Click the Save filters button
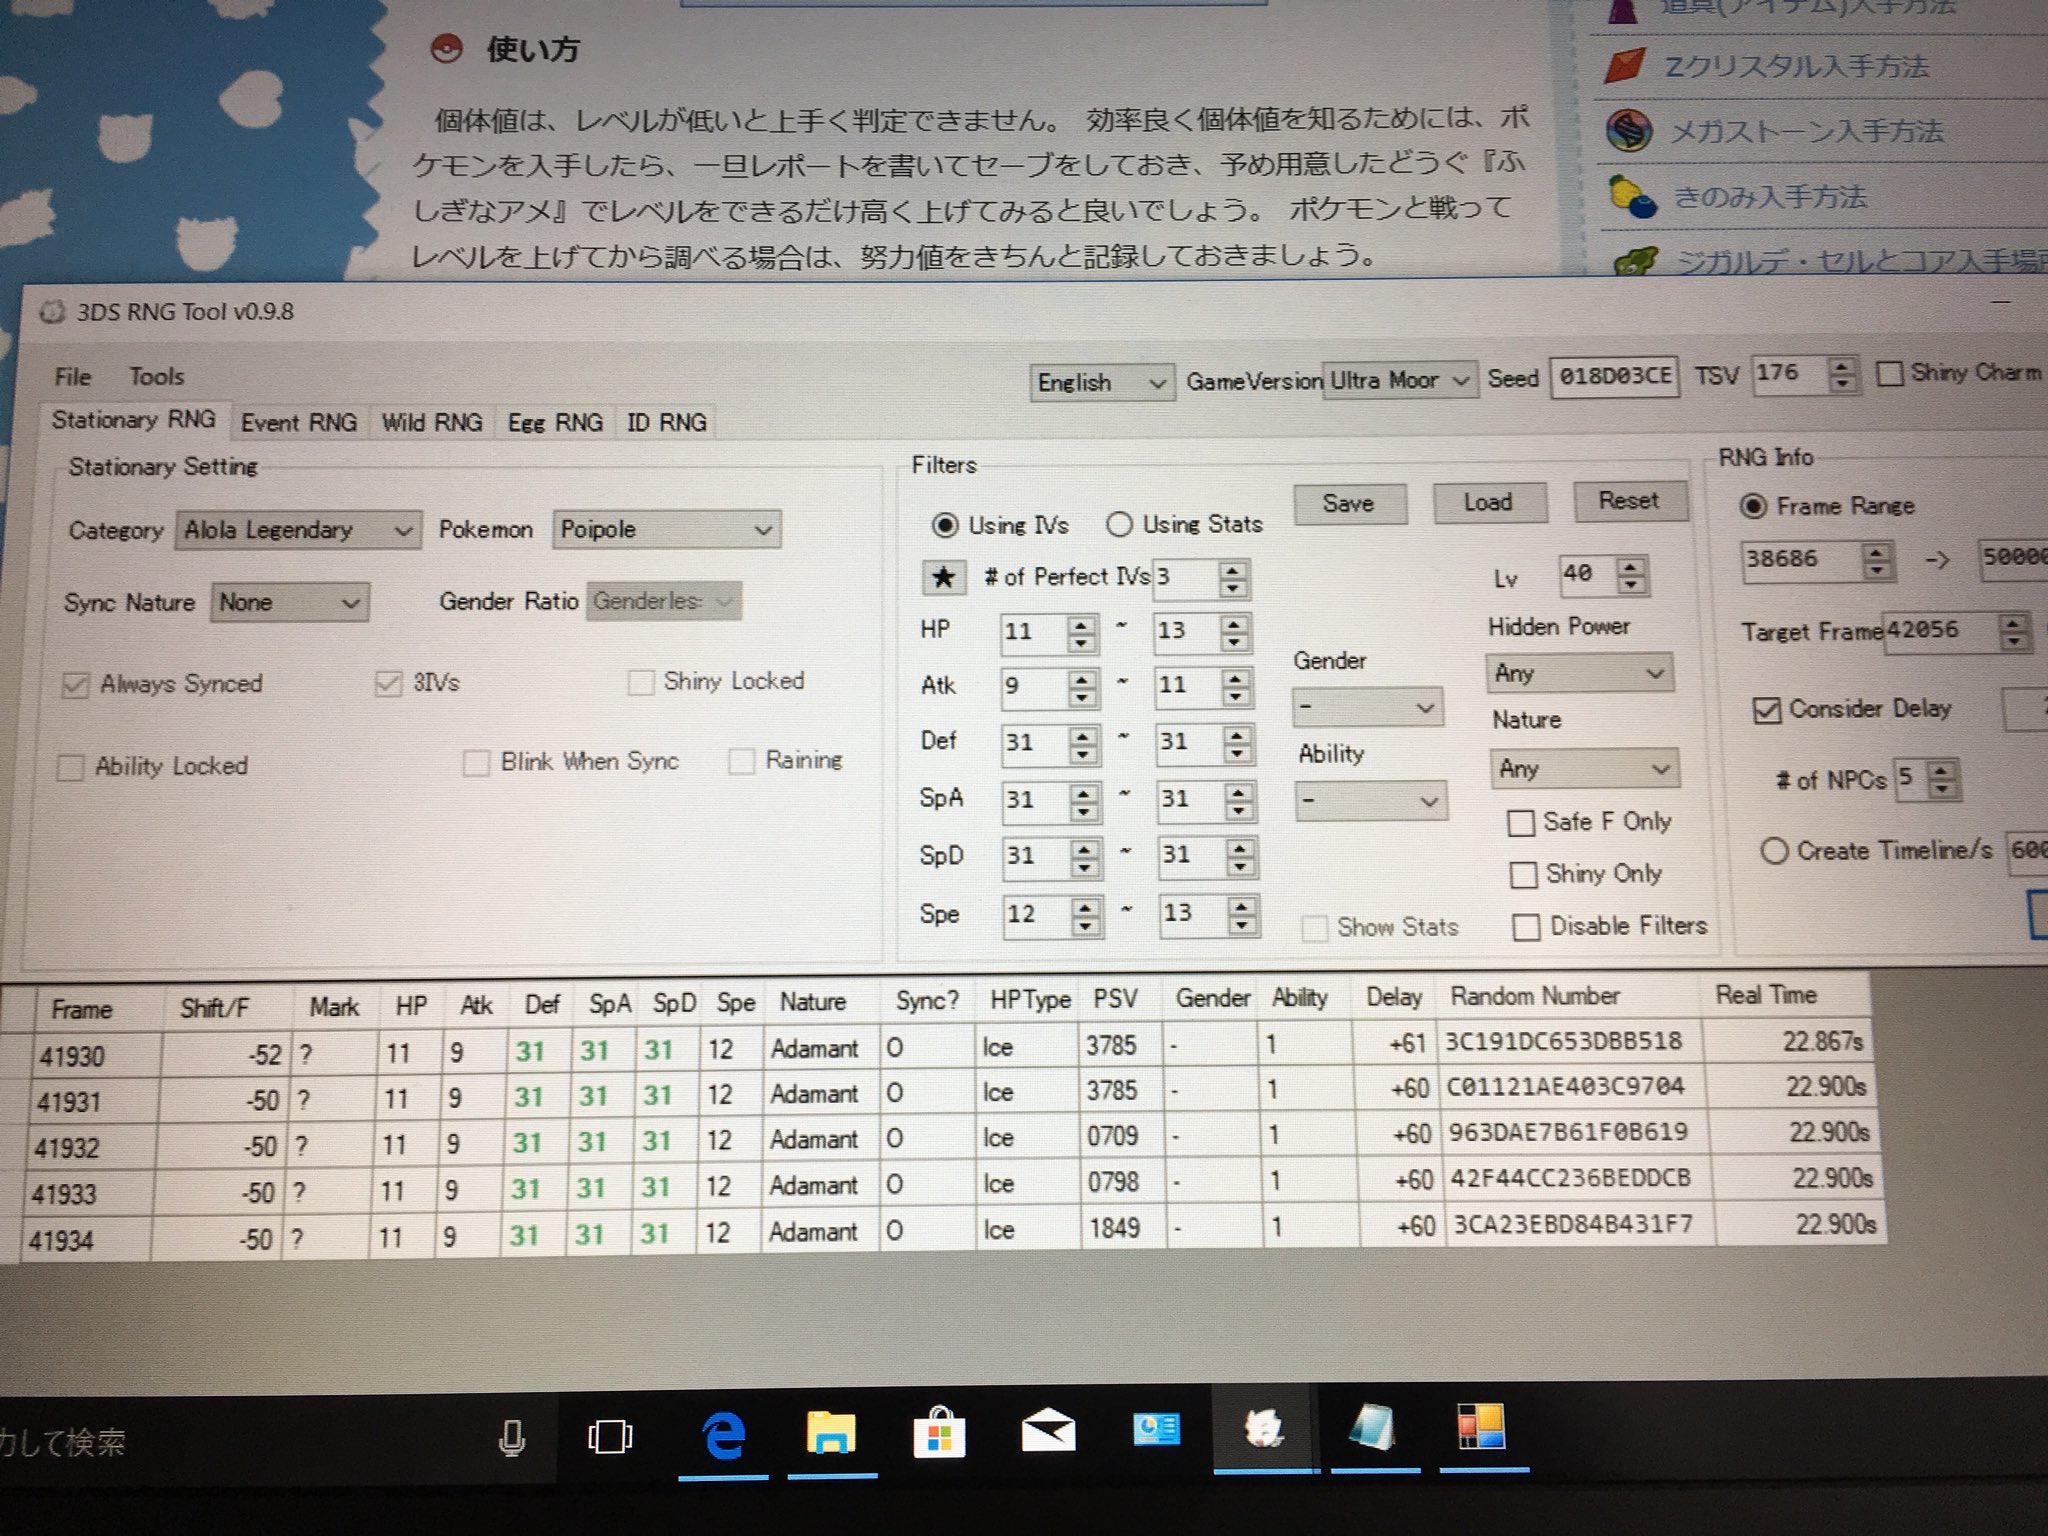The height and width of the screenshot is (1536, 2048). coord(1349,504)
